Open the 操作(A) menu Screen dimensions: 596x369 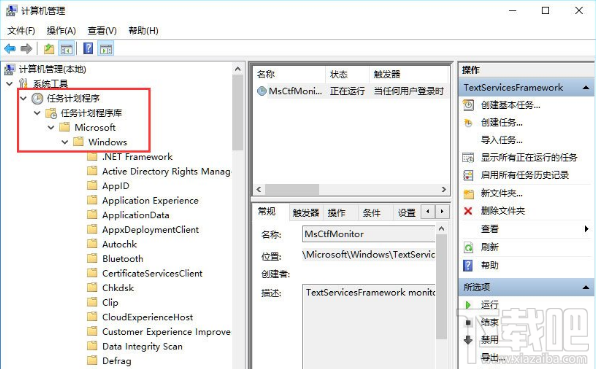(x=61, y=31)
